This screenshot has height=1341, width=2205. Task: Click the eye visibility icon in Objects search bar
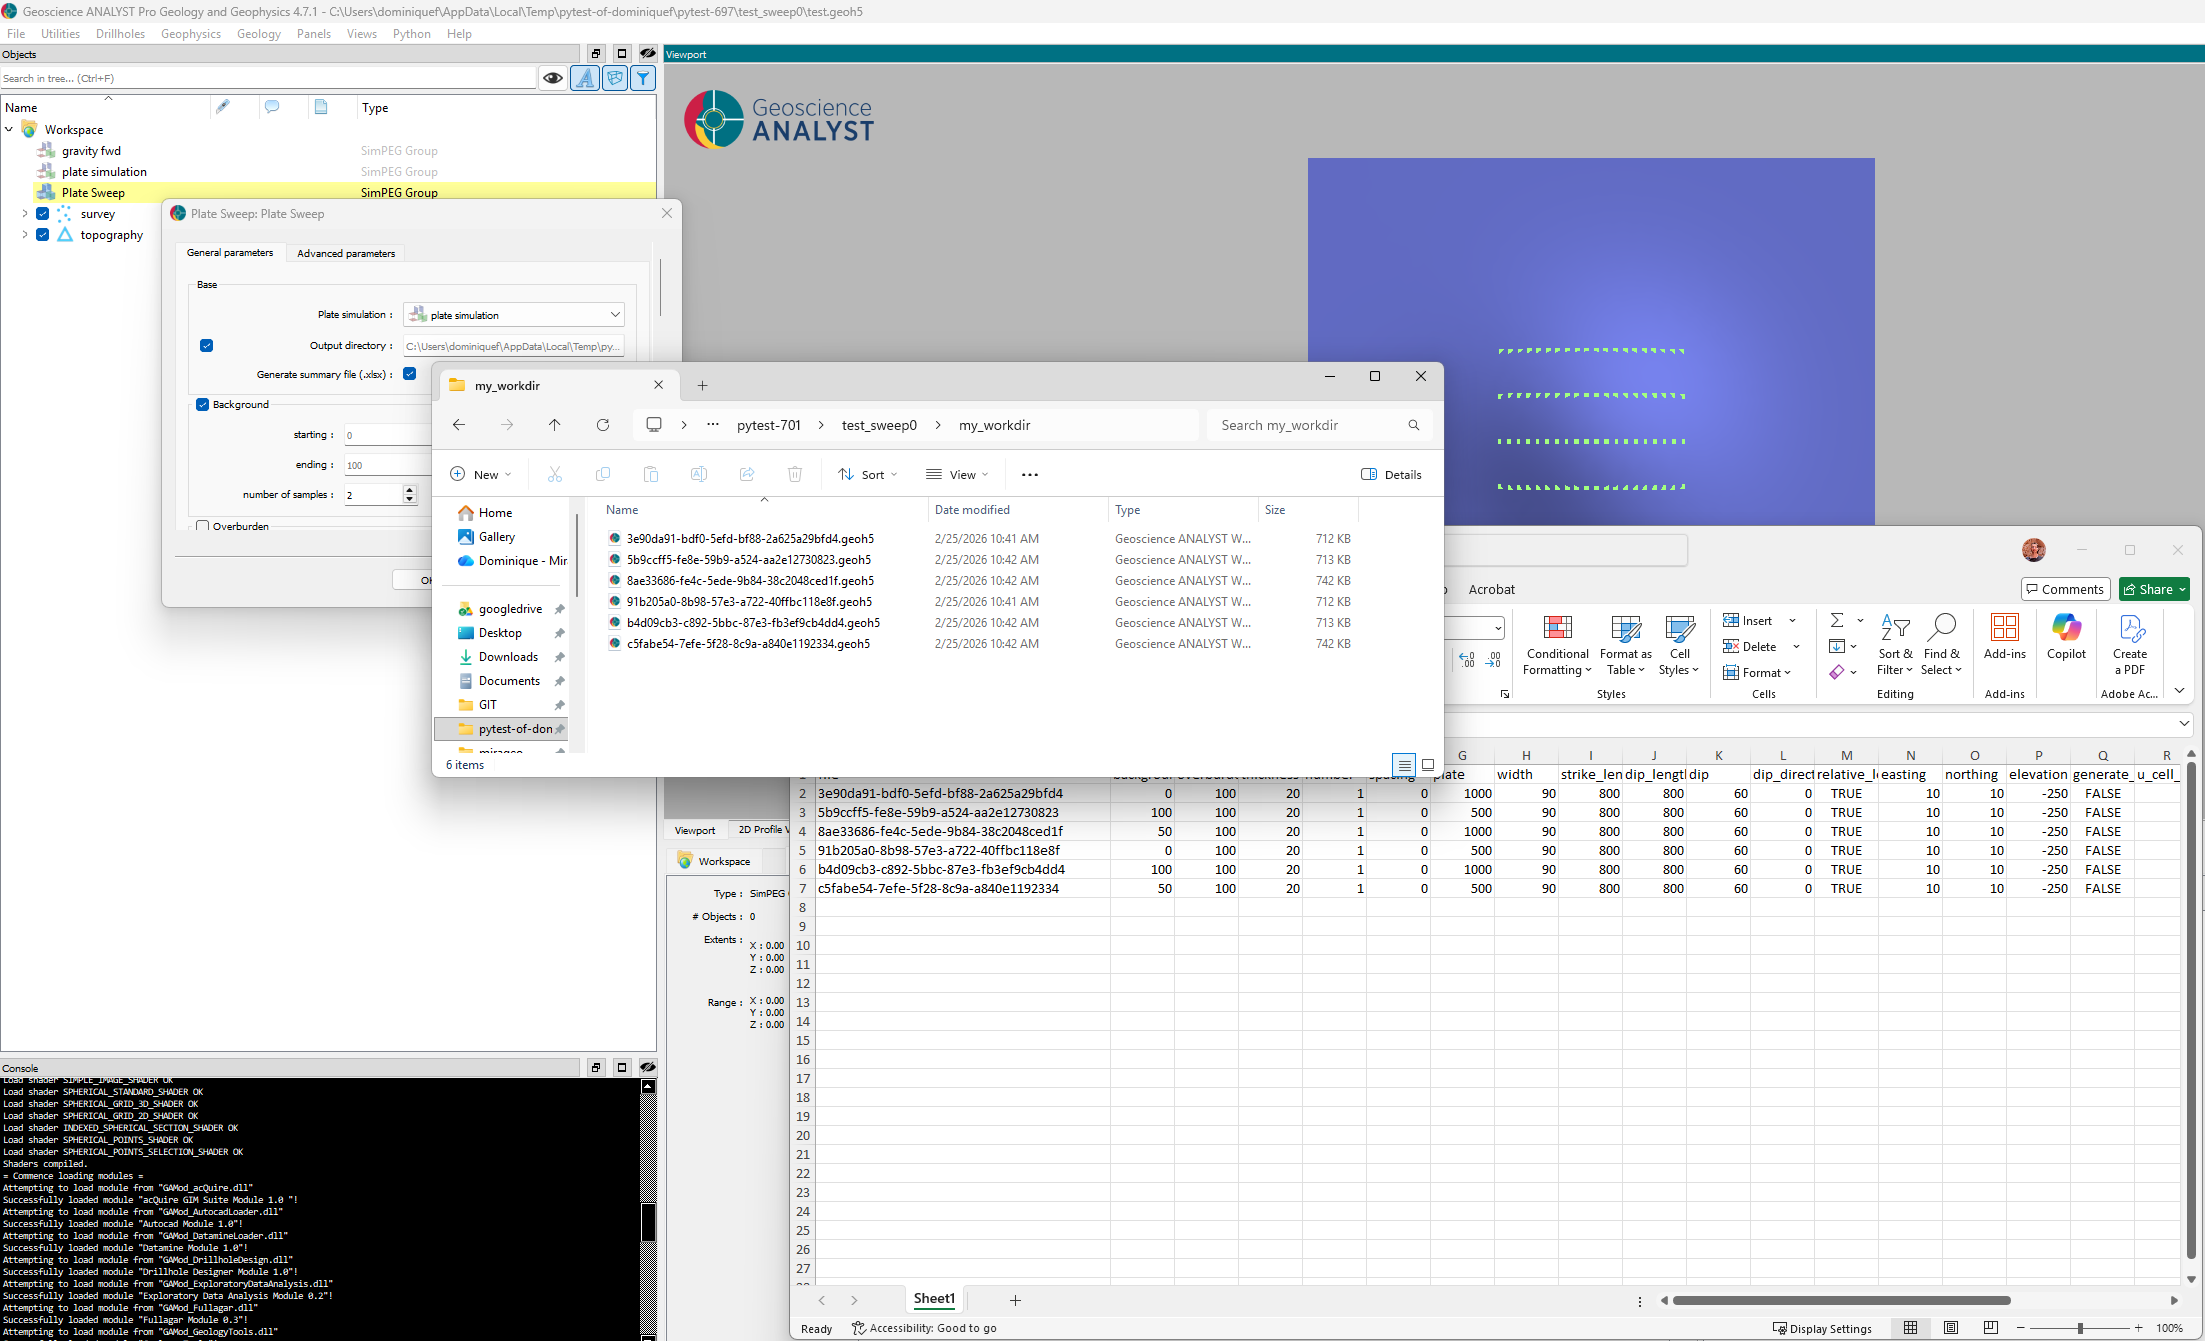552,78
